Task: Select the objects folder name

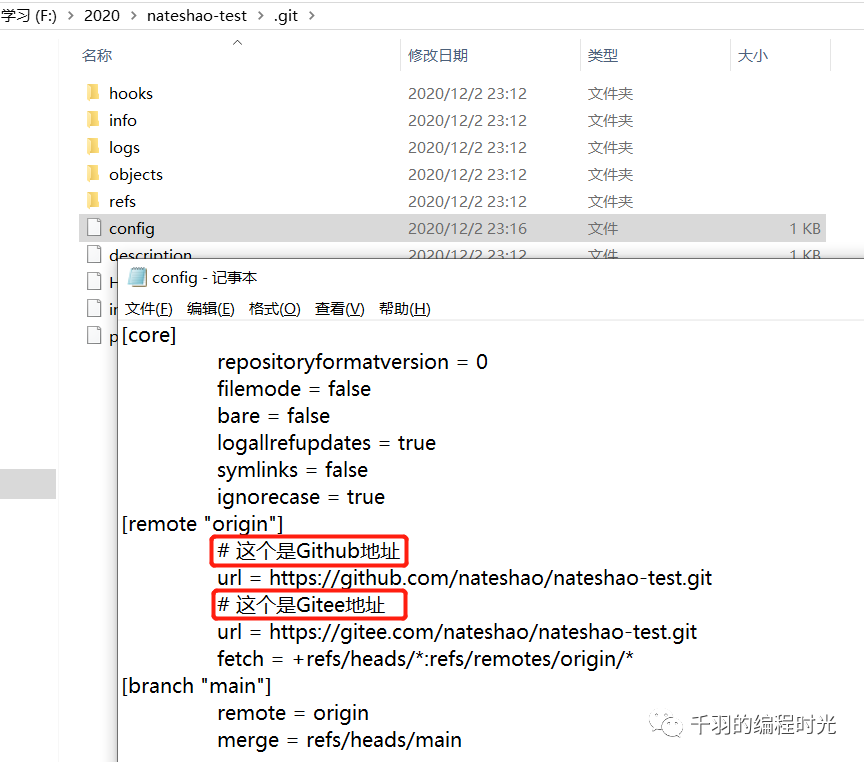Action: [x=136, y=175]
